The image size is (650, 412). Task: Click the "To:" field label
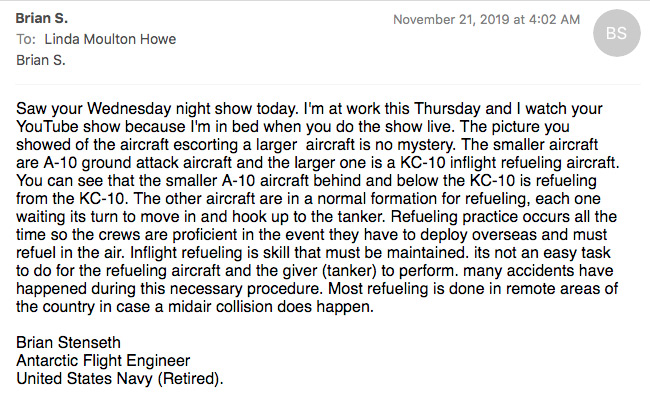pyautogui.click(x=26, y=39)
